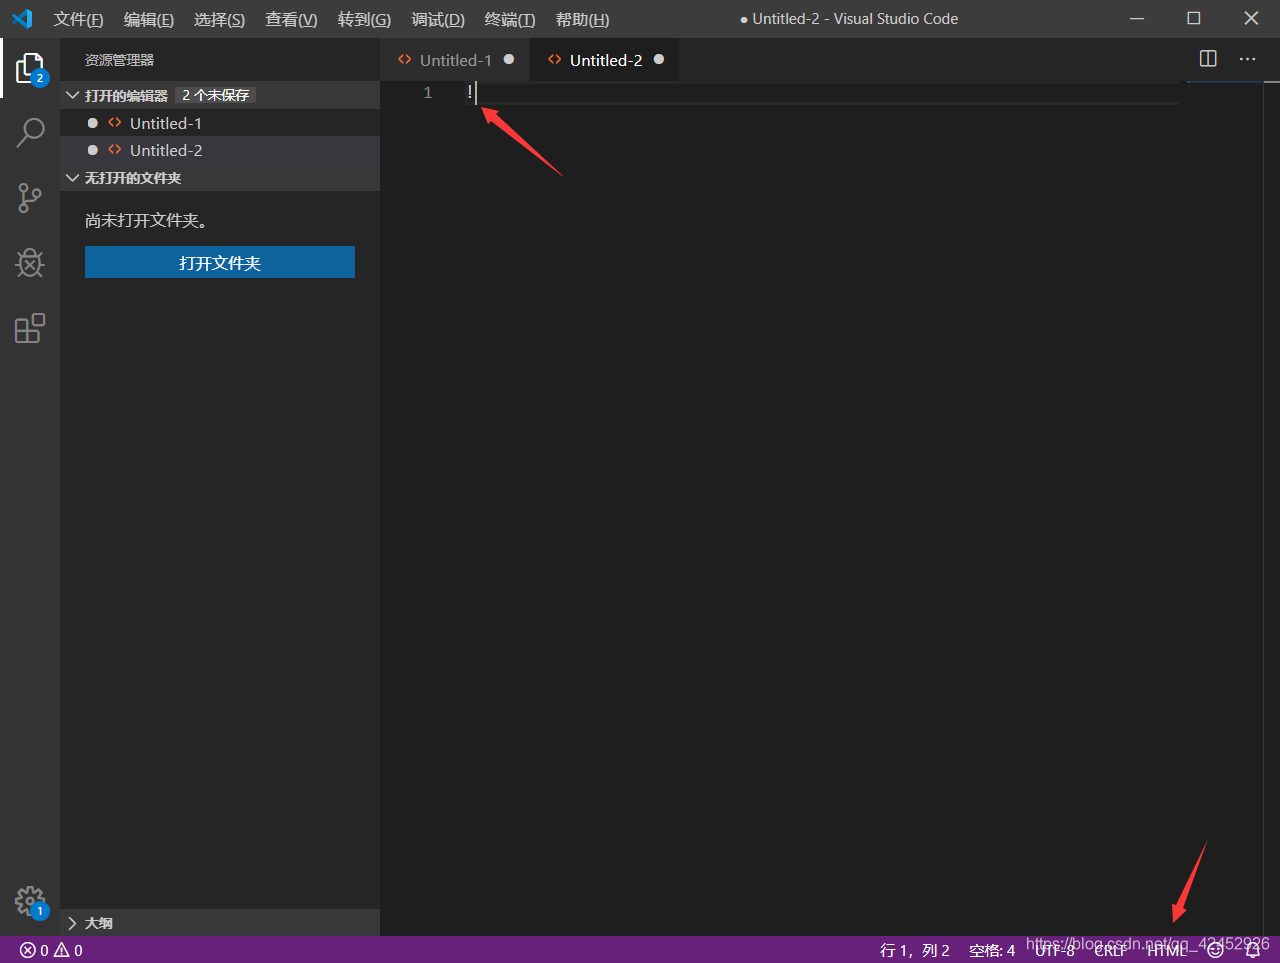Minimize the VS Code window
The height and width of the screenshot is (963, 1280).
click(x=1137, y=19)
